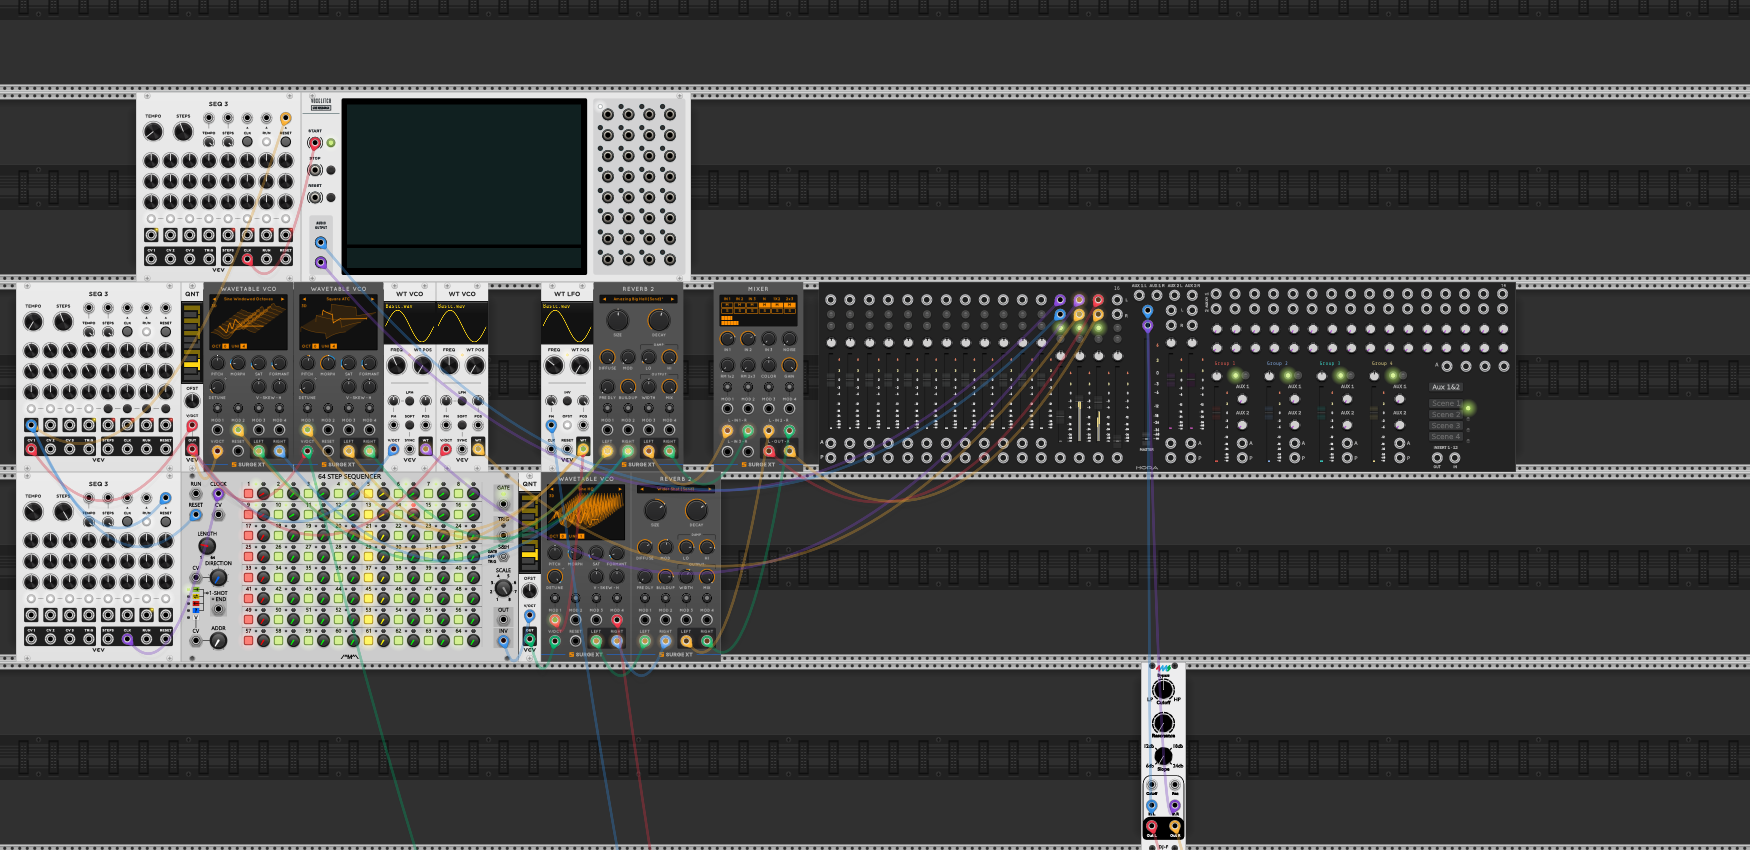Click the Group 1 fader on mixer
Image resolution: width=1750 pixels, height=850 pixels.
click(1216, 412)
